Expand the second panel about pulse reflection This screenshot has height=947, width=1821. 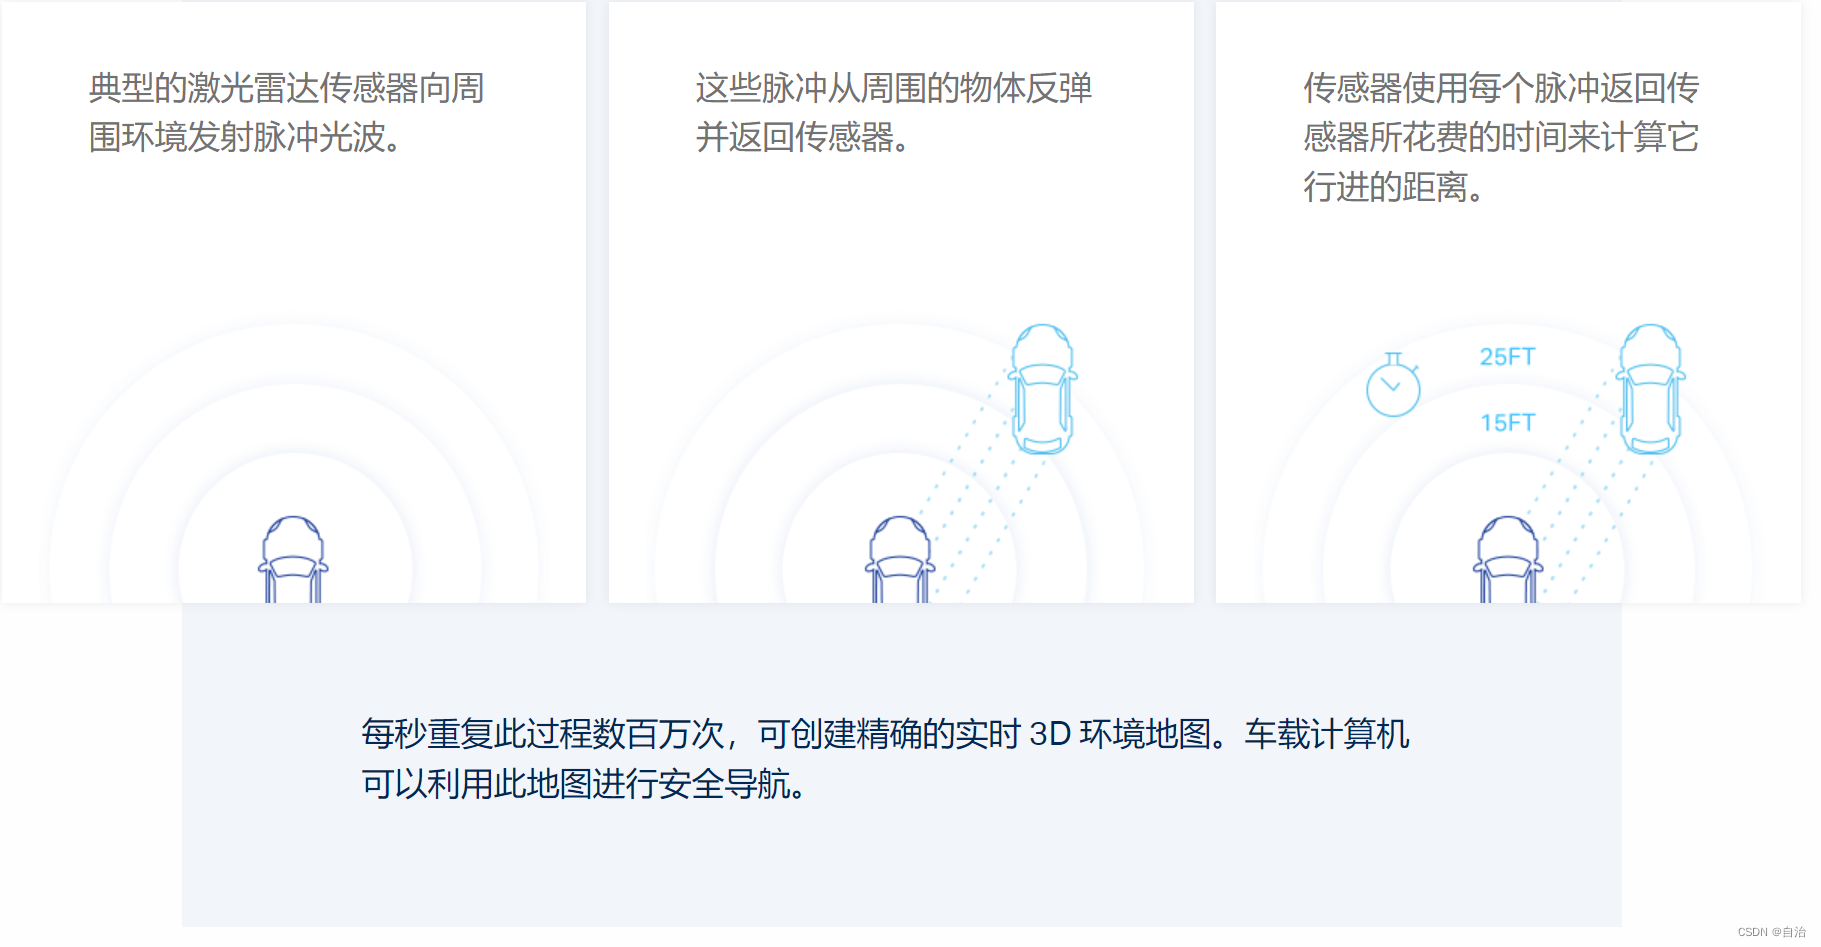[x=900, y=300]
